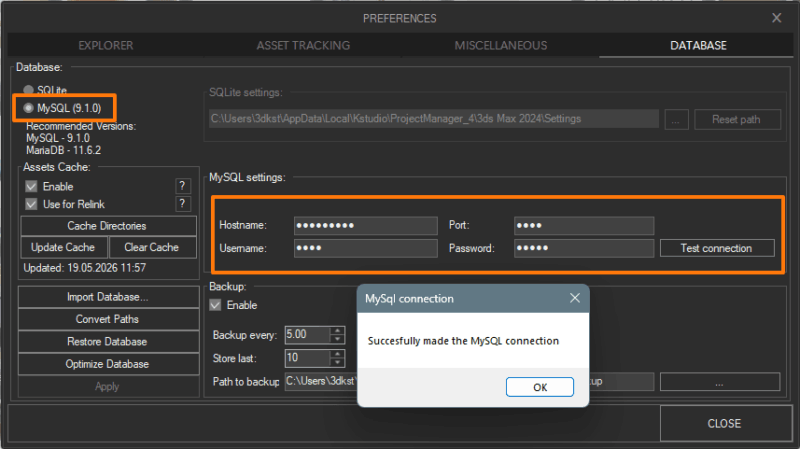
Task: Click Optimize Database button
Action: [x=108, y=364]
